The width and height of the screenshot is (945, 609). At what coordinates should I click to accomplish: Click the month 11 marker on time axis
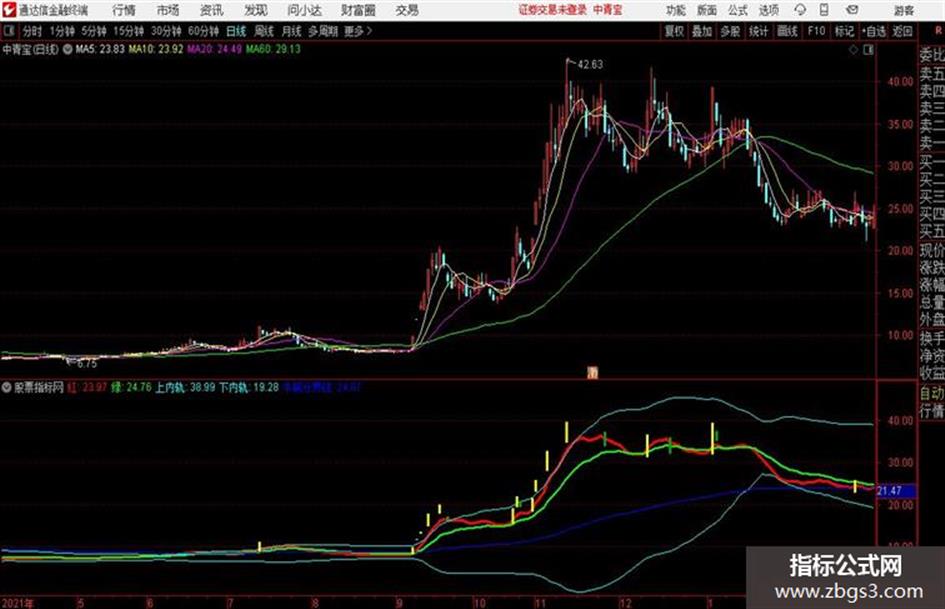[x=539, y=603]
